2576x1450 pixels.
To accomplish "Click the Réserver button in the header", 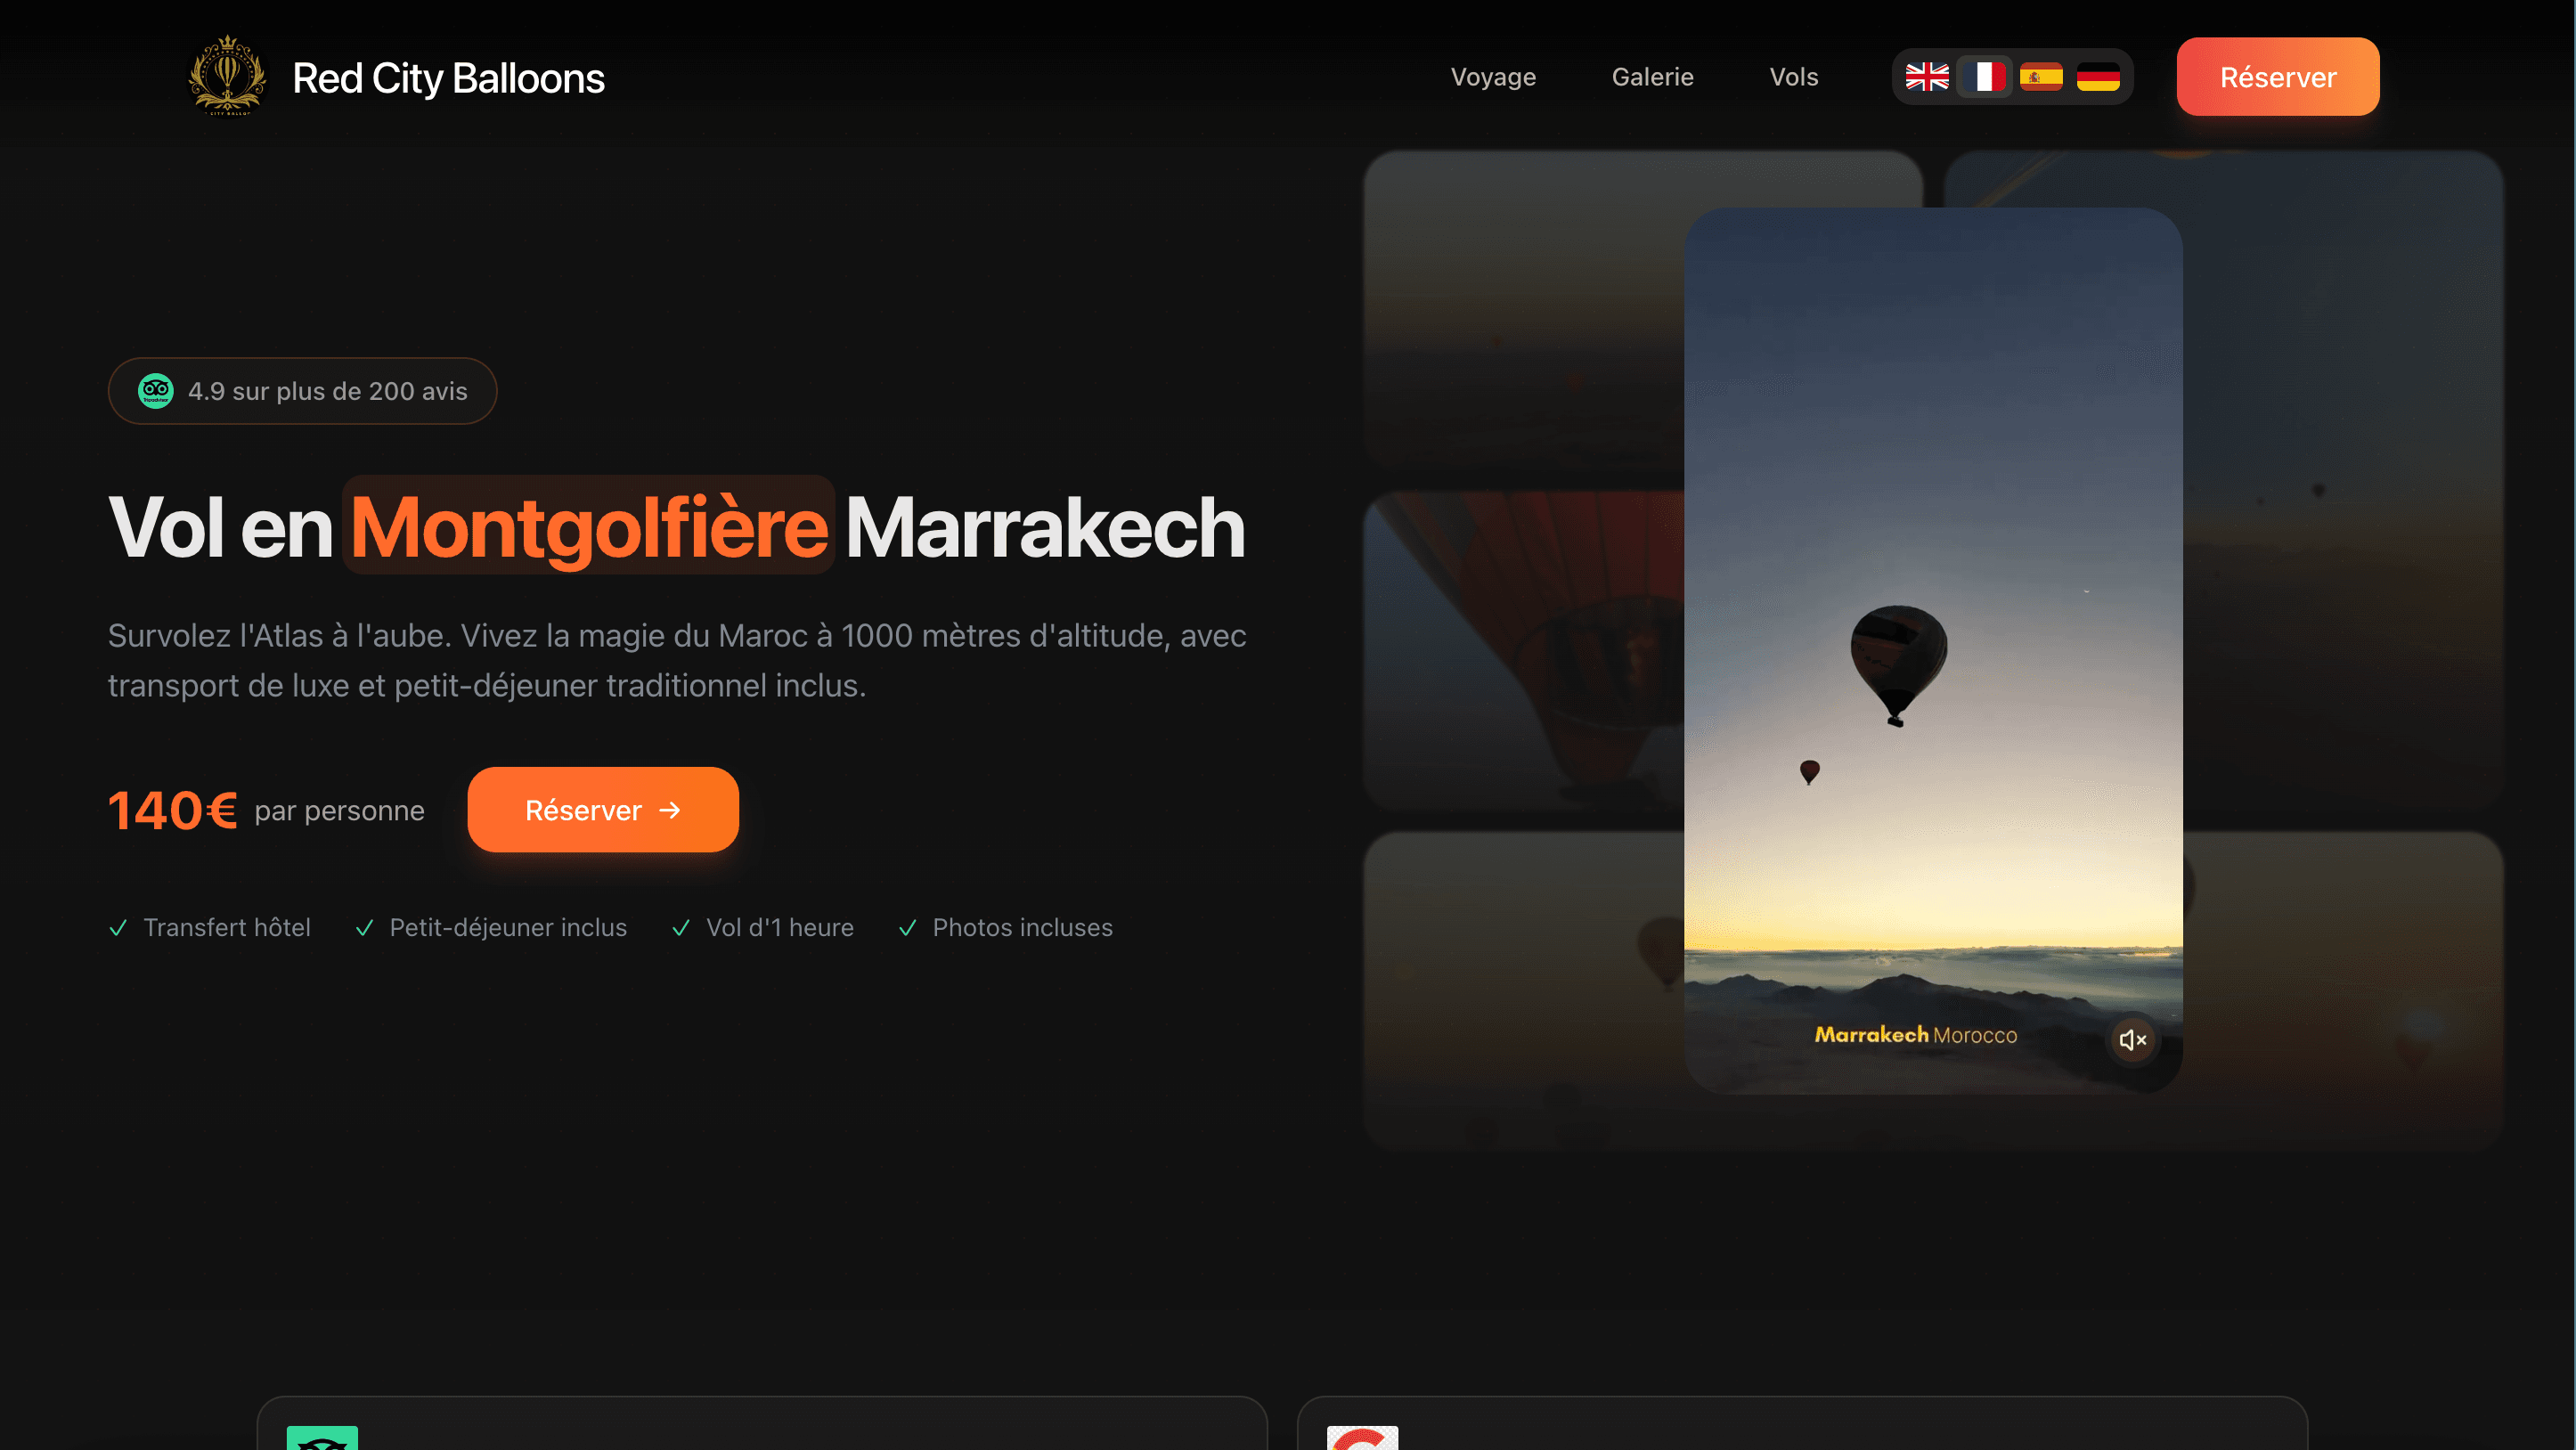I will (2277, 77).
